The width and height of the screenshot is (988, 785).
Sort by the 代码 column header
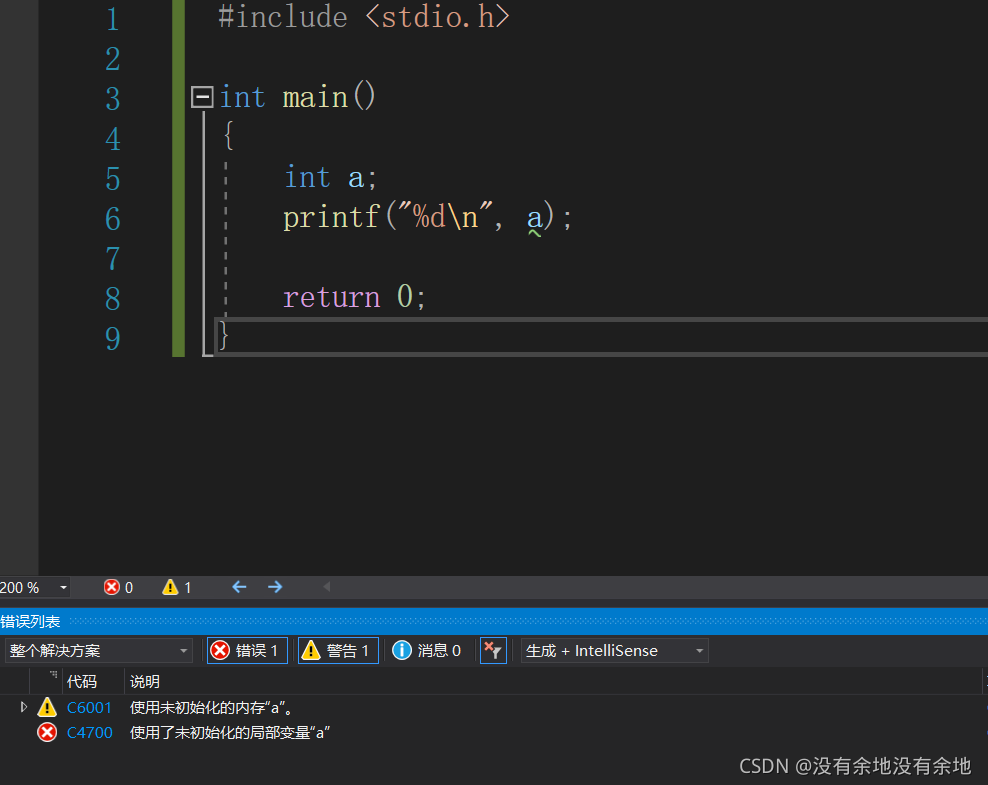pyautogui.click(x=82, y=682)
